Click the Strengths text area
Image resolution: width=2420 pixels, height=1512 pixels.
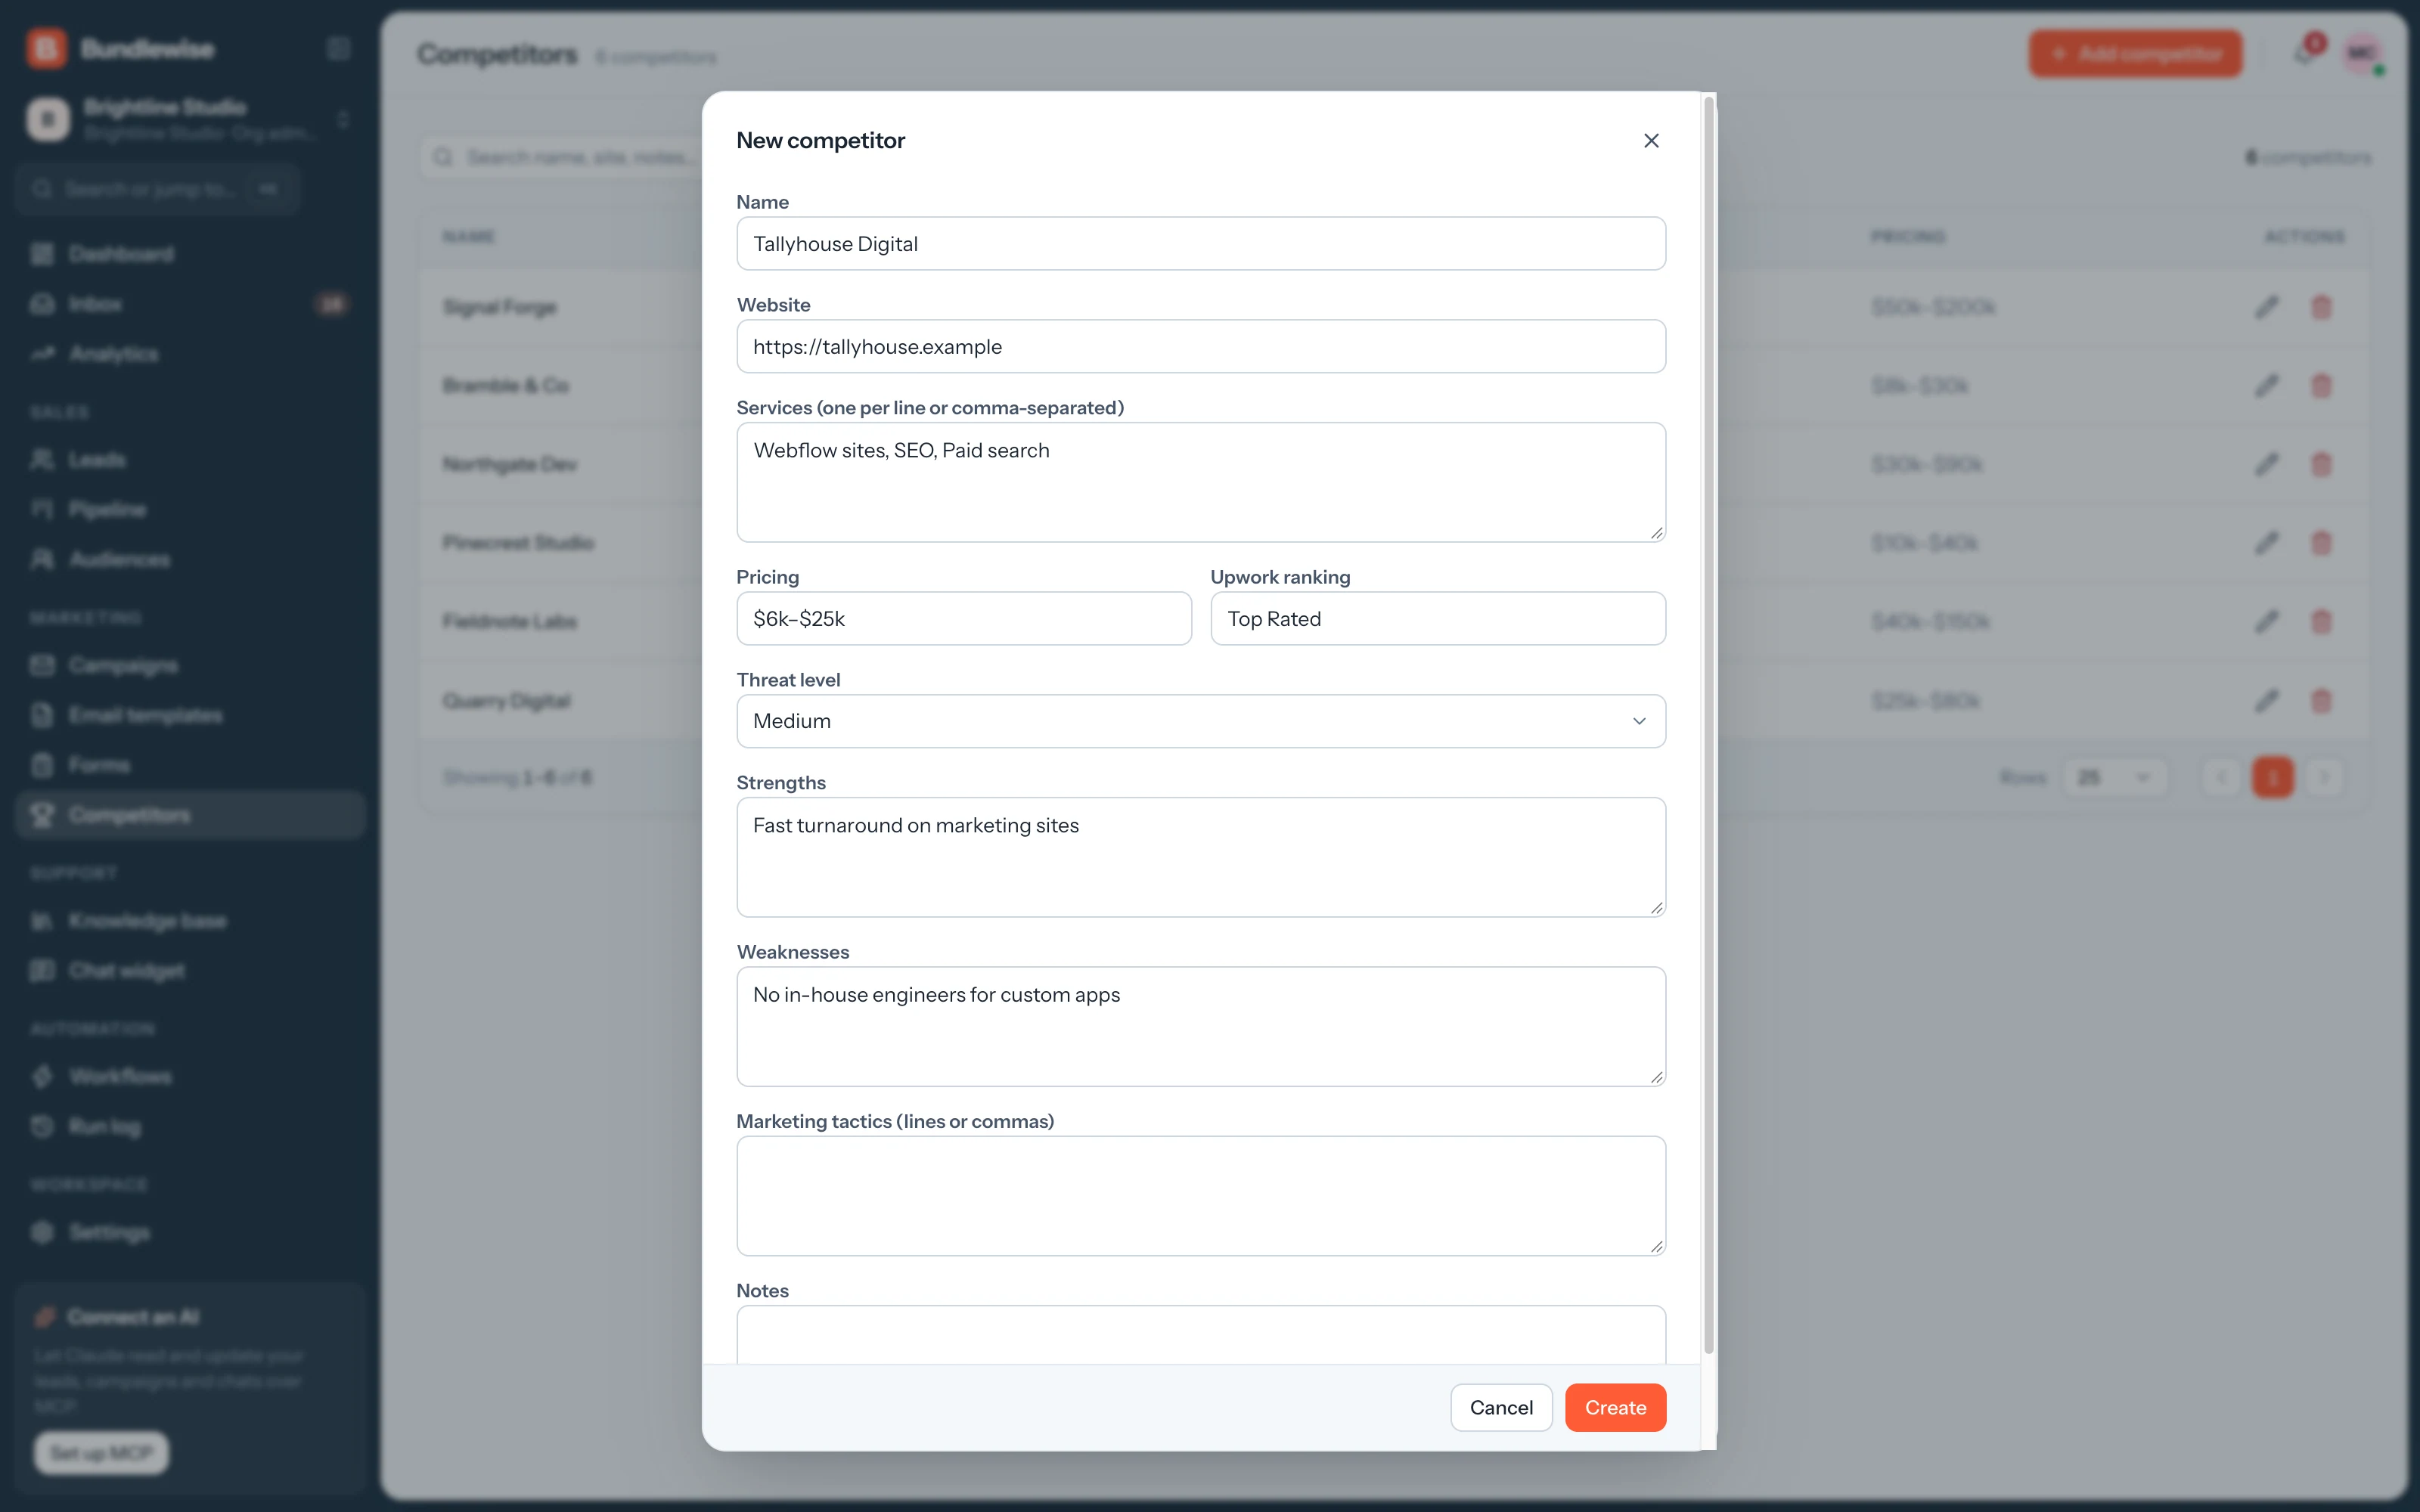1200,857
